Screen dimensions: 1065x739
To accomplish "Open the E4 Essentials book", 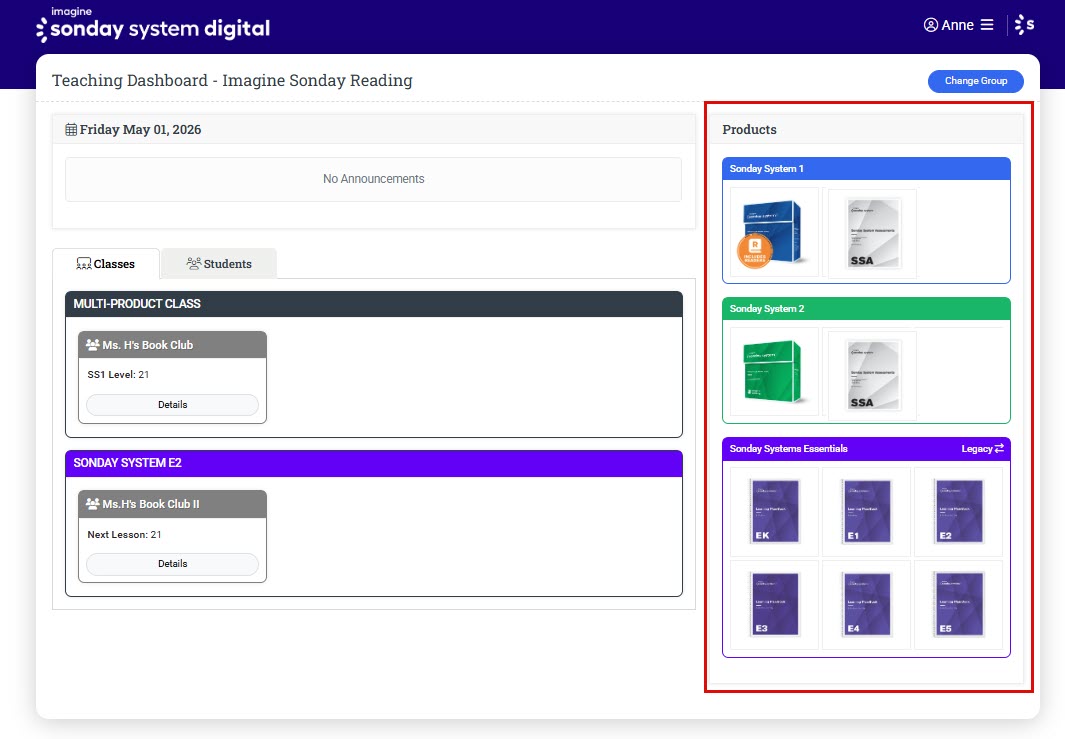I will (x=866, y=604).
